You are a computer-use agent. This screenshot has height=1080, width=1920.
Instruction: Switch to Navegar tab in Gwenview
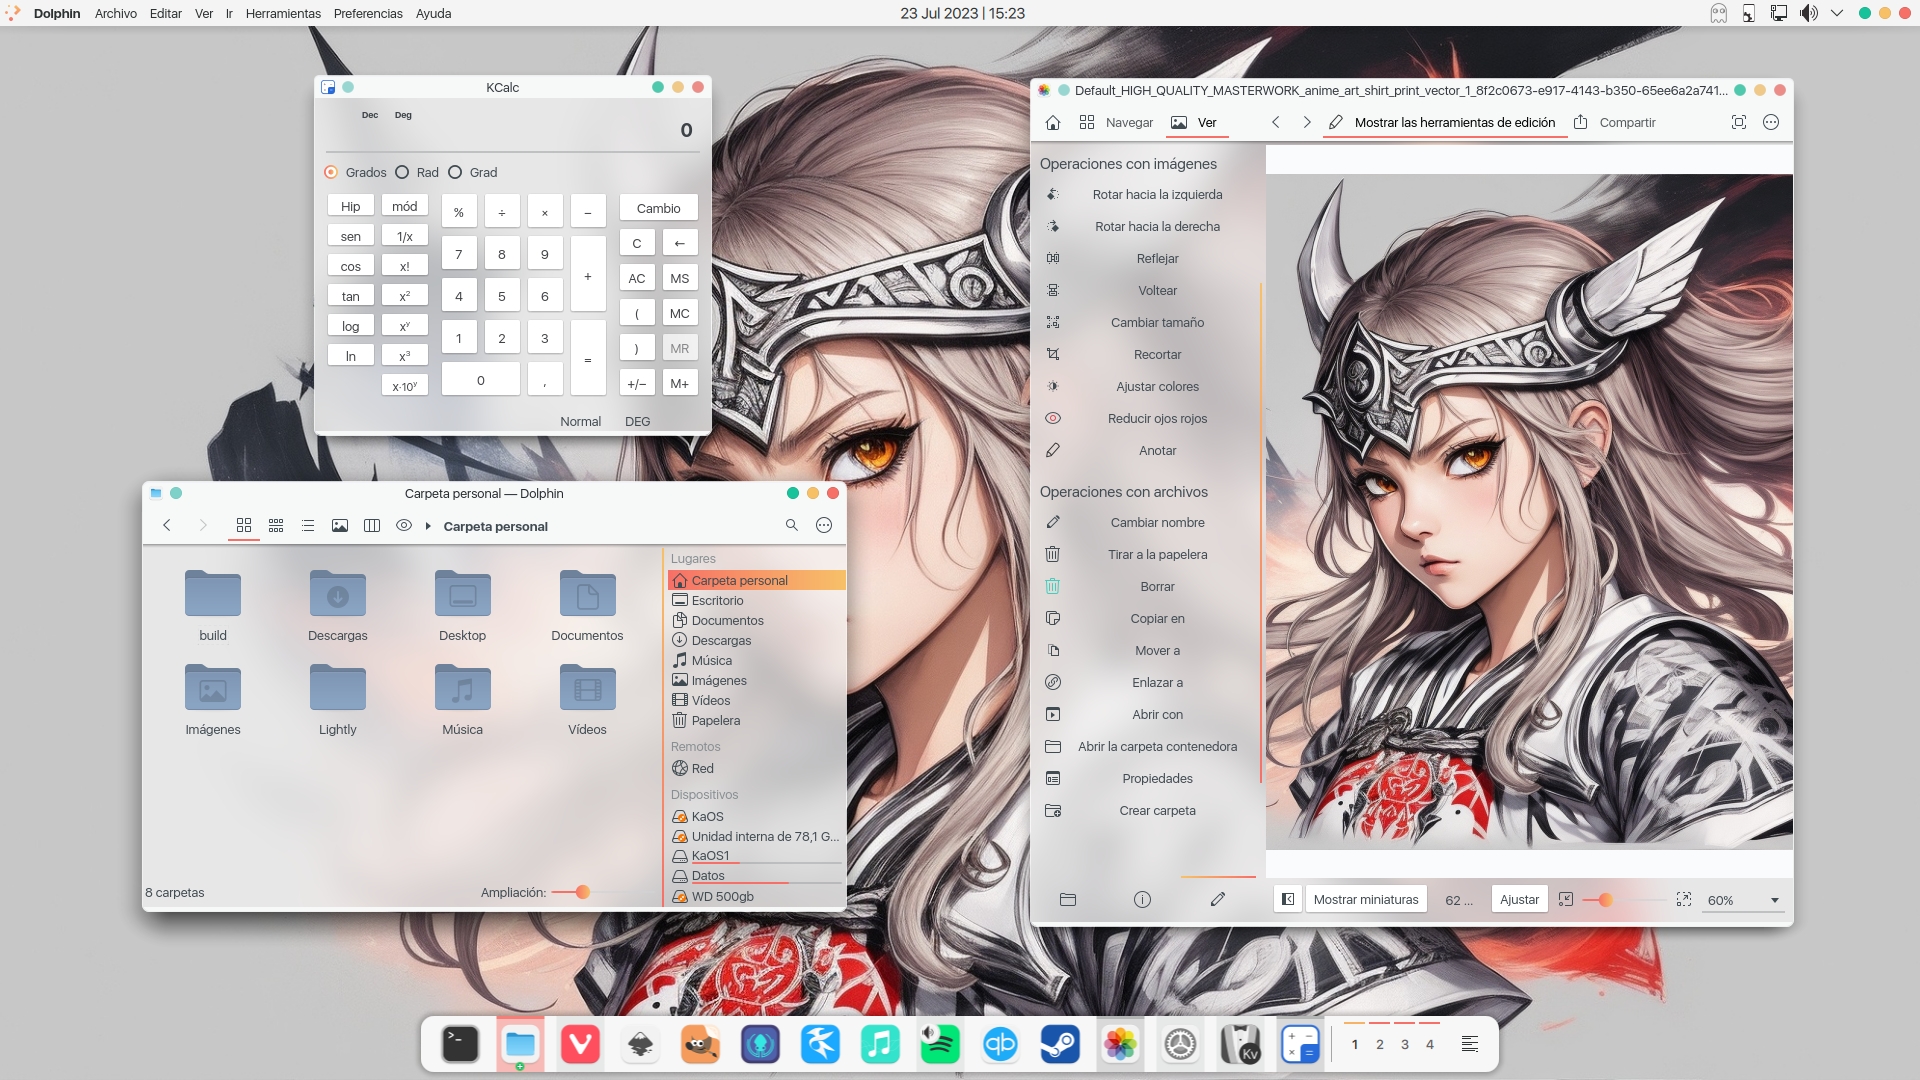point(1116,122)
